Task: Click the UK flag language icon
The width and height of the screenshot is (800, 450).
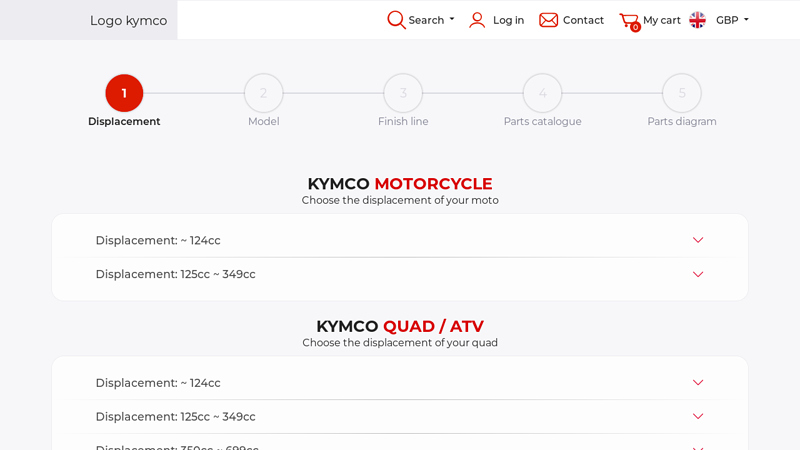Action: [x=697, y=20]
